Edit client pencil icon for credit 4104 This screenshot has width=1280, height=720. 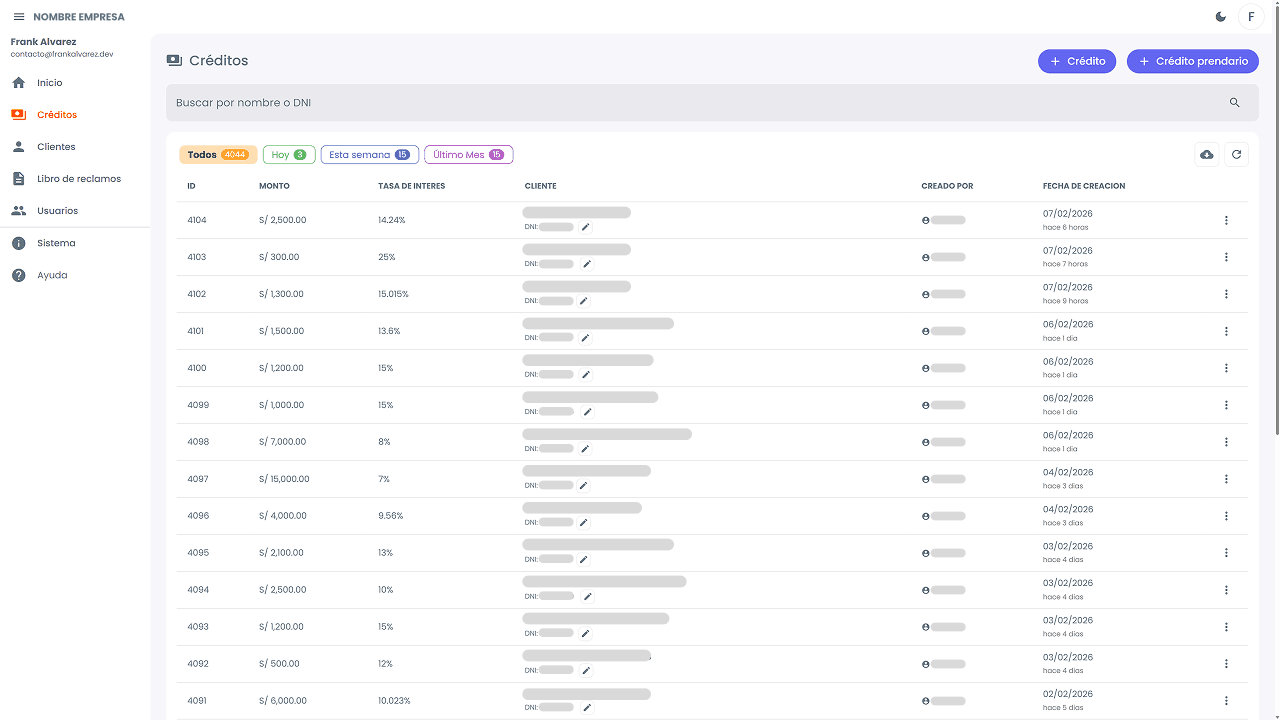586,227
